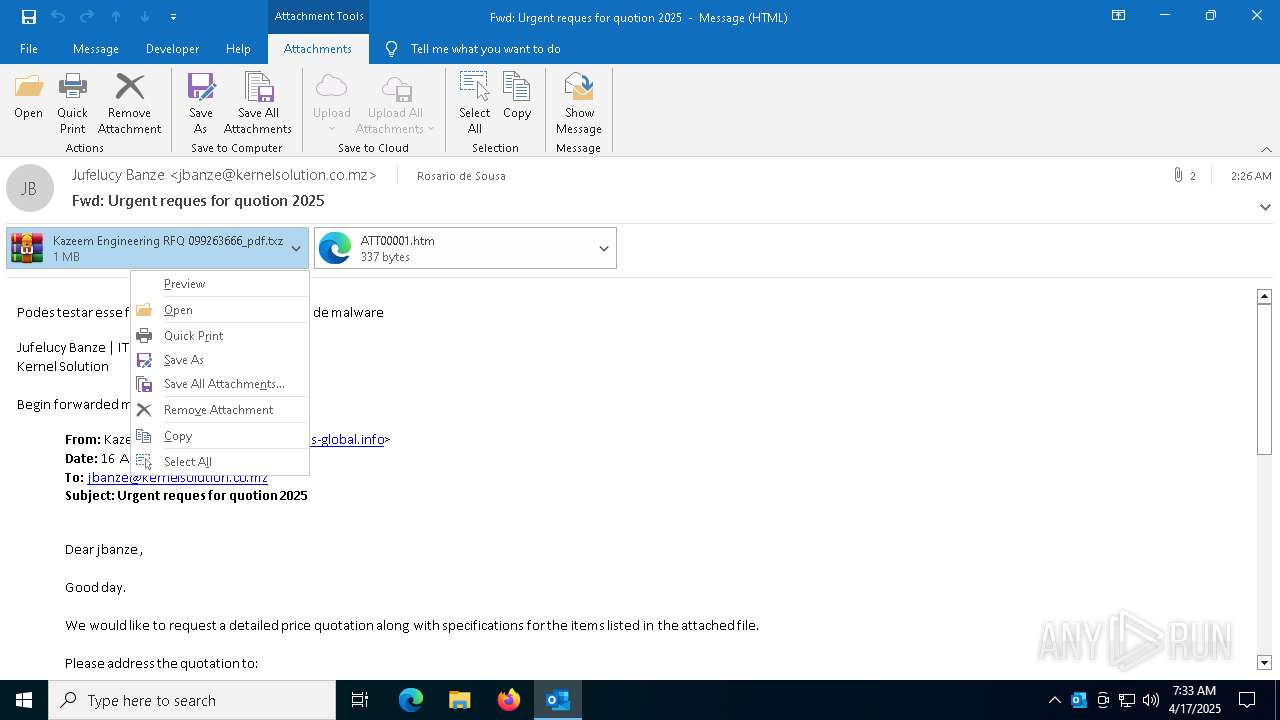The height and width of the screenshot is (720, 1280).
Task: Choose Copy in the context menu
Action: click(x=220, y=436)
